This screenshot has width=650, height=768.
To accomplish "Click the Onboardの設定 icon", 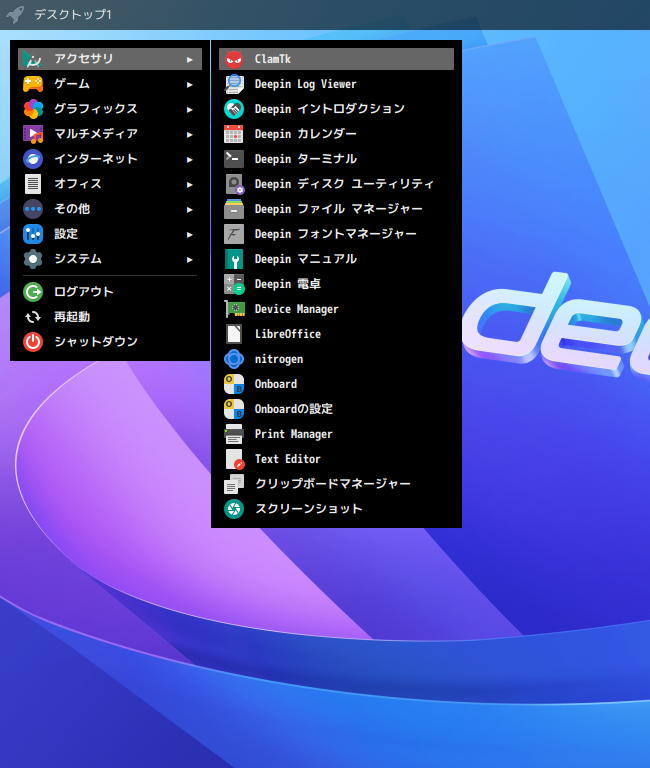I will point(234,409).
